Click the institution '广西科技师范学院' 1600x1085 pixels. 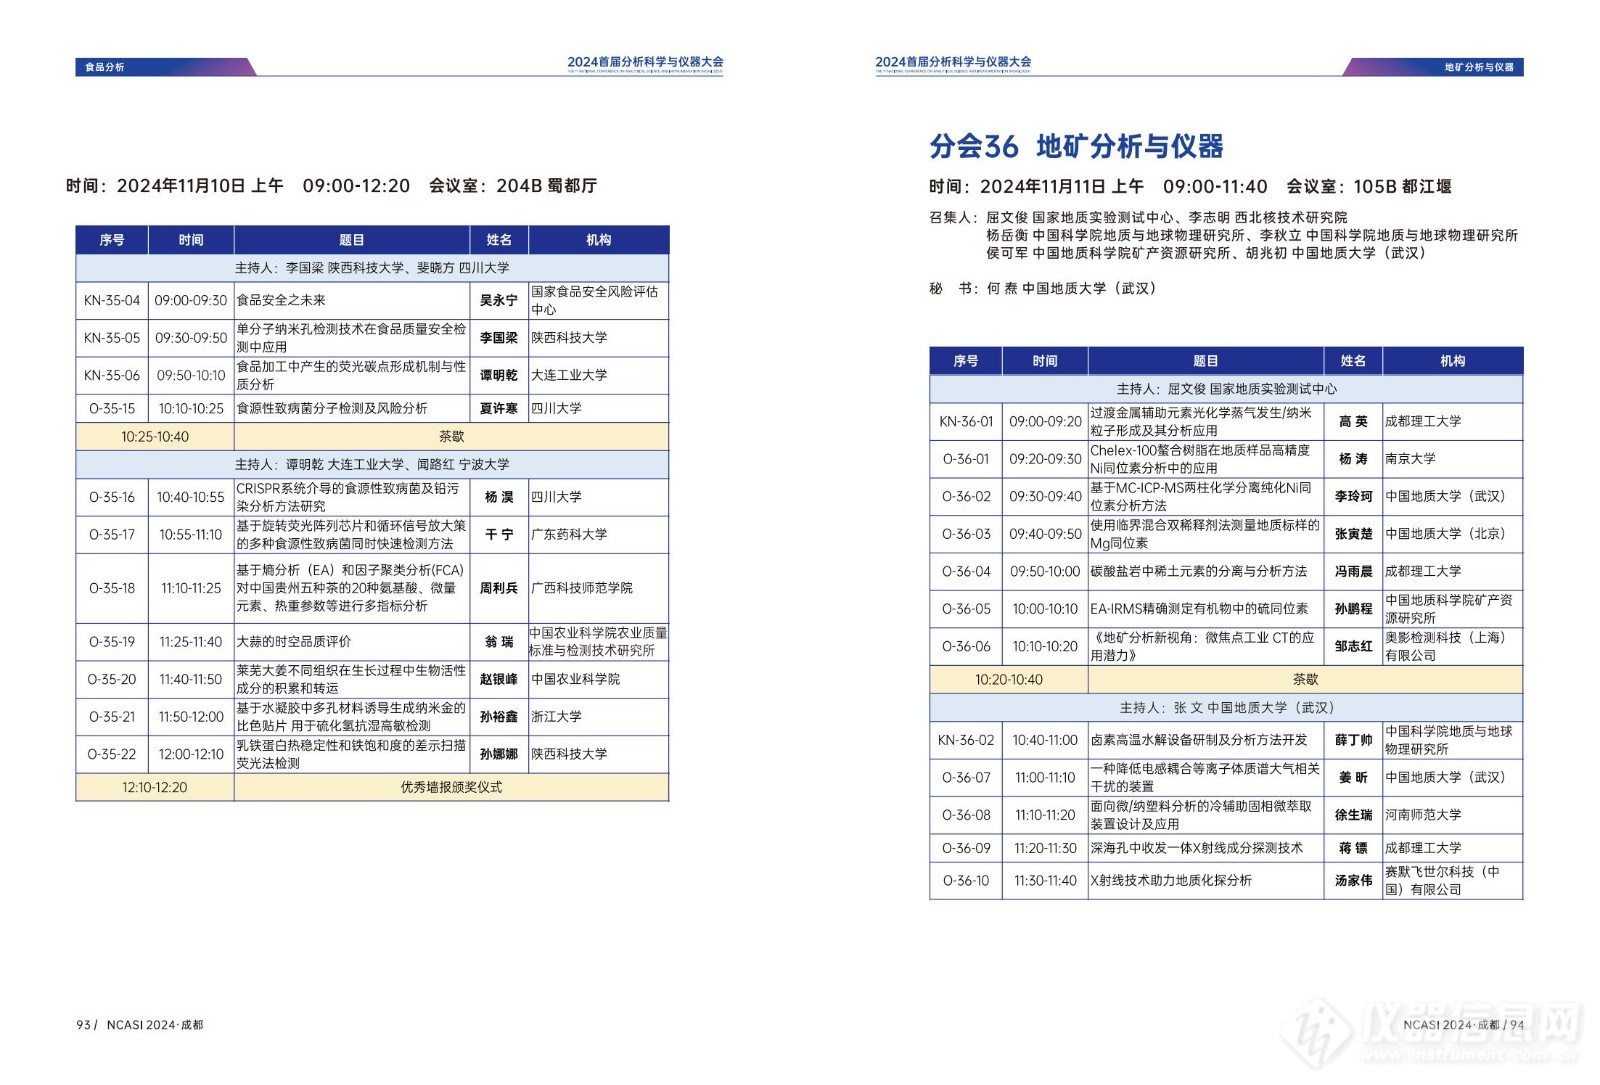pos(582,588)
